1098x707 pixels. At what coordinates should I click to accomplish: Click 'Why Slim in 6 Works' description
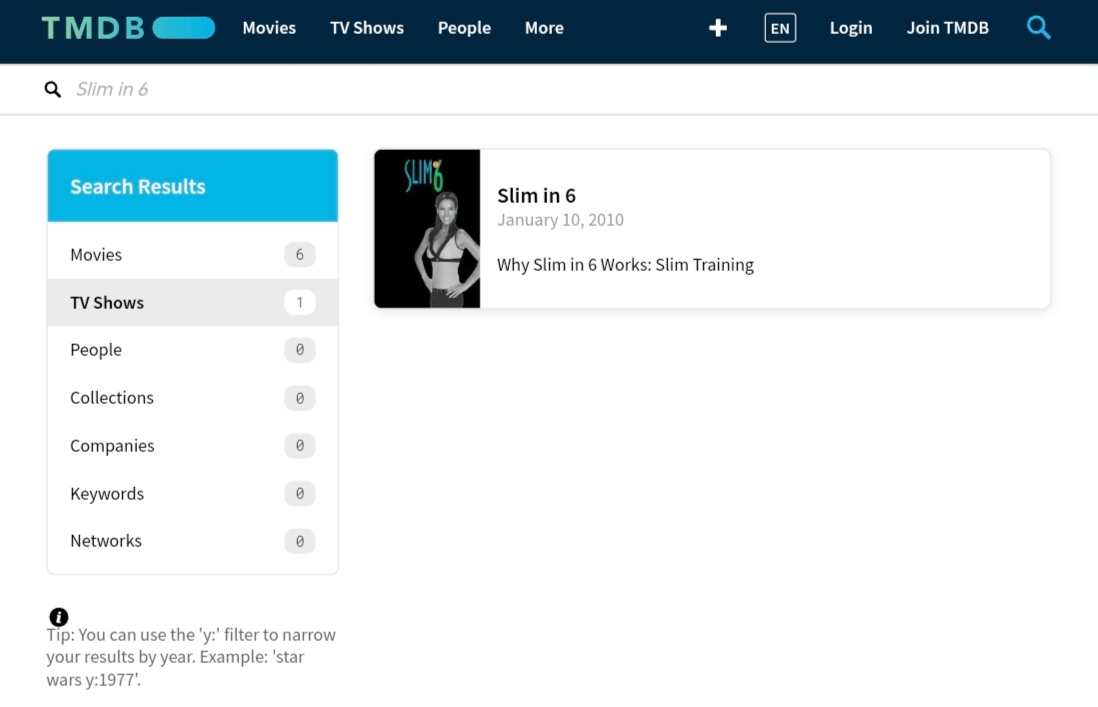(x=625, y=265)
